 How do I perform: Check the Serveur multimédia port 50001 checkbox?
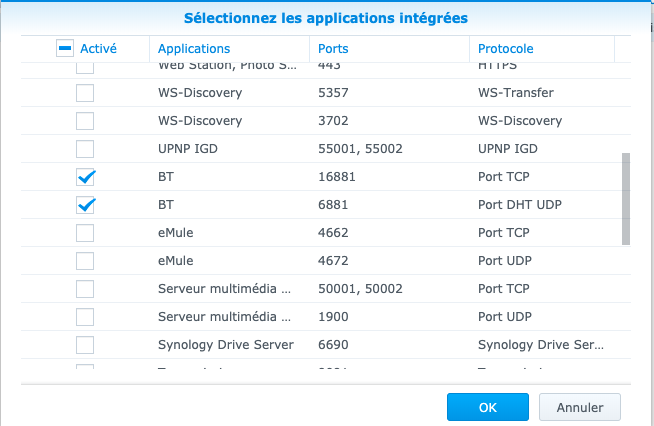86,289
